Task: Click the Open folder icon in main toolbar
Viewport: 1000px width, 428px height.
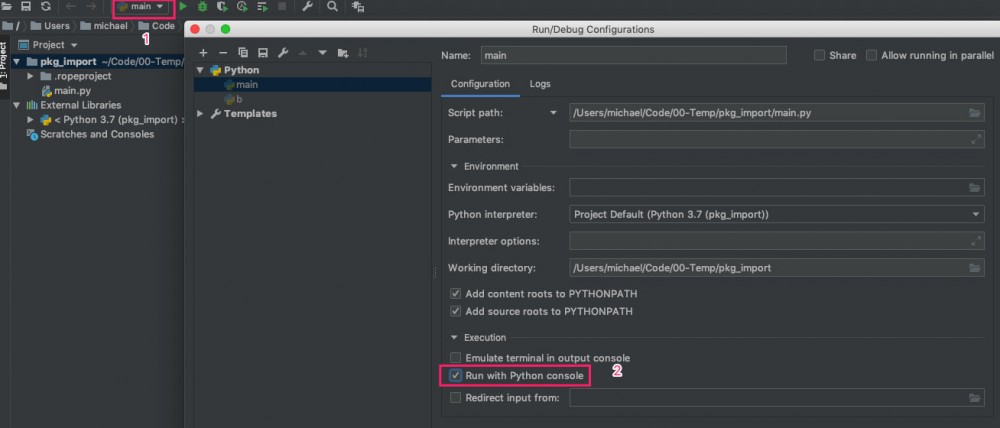Action: (x=6, y=6)
